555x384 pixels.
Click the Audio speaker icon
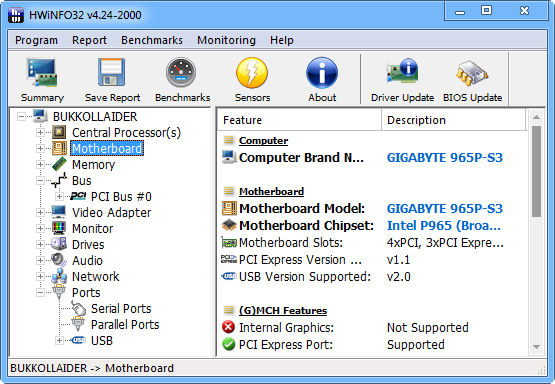[x=59, y=260]
